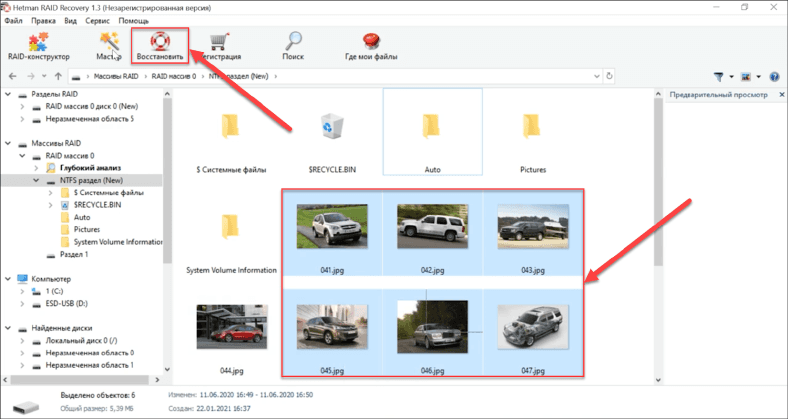This screenshot has width=788, height=419.
Task: Select Auto in the left tree
Action: click(82, 217)
